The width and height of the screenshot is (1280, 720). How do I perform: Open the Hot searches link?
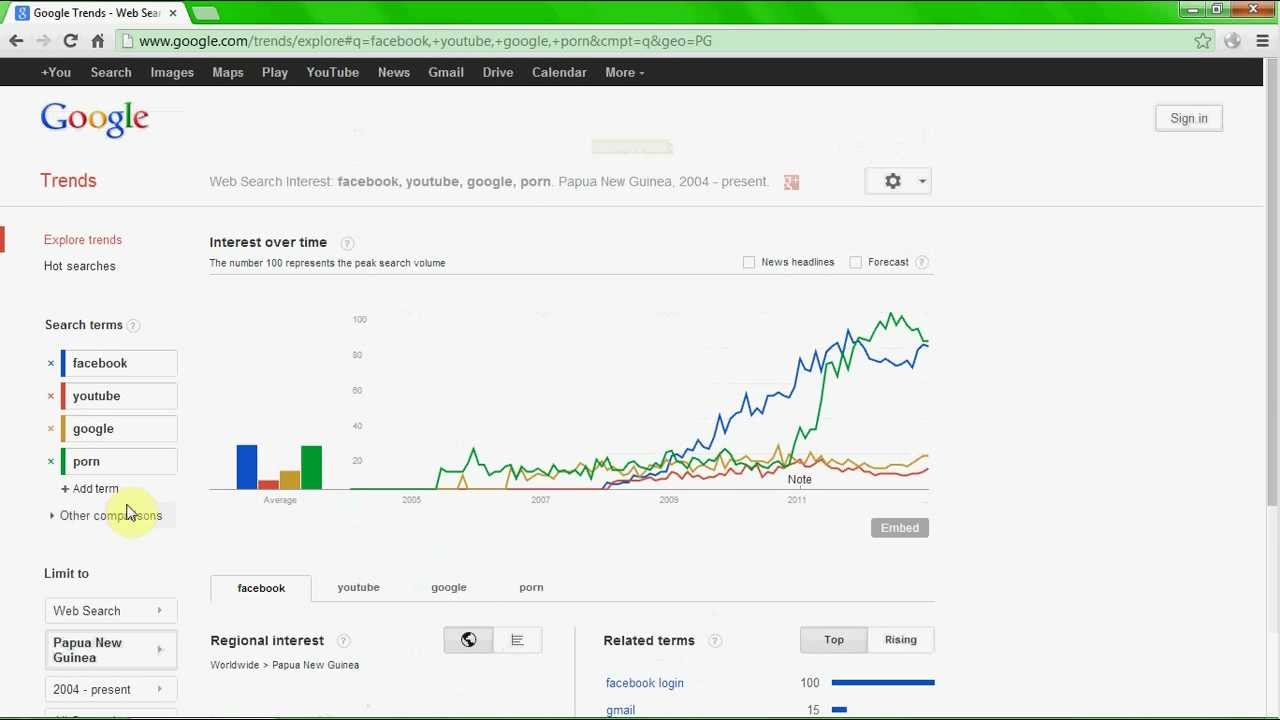[80, 266]
